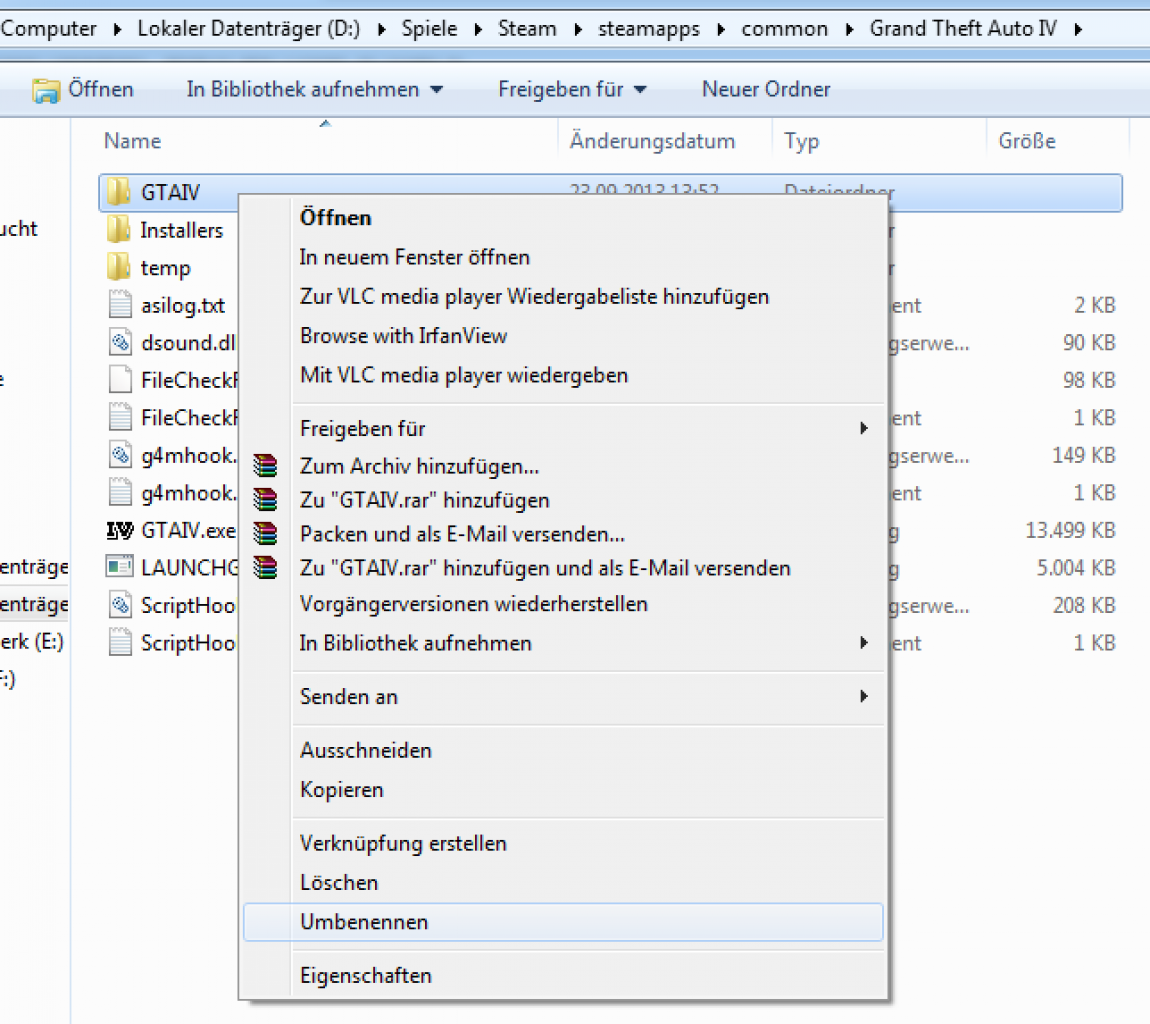Click the 'Neuer Ordner' toolbar button

pyautogui.click(x=766, y=89)
